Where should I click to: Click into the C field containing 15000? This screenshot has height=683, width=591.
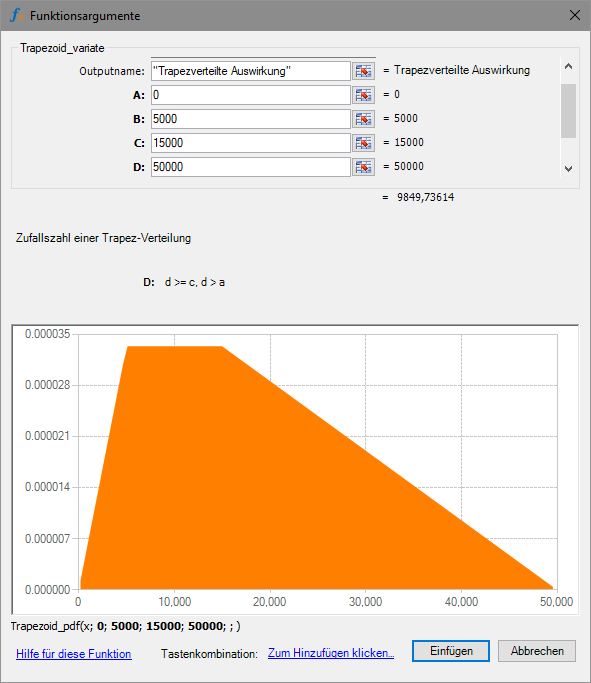tap(251, 143)
